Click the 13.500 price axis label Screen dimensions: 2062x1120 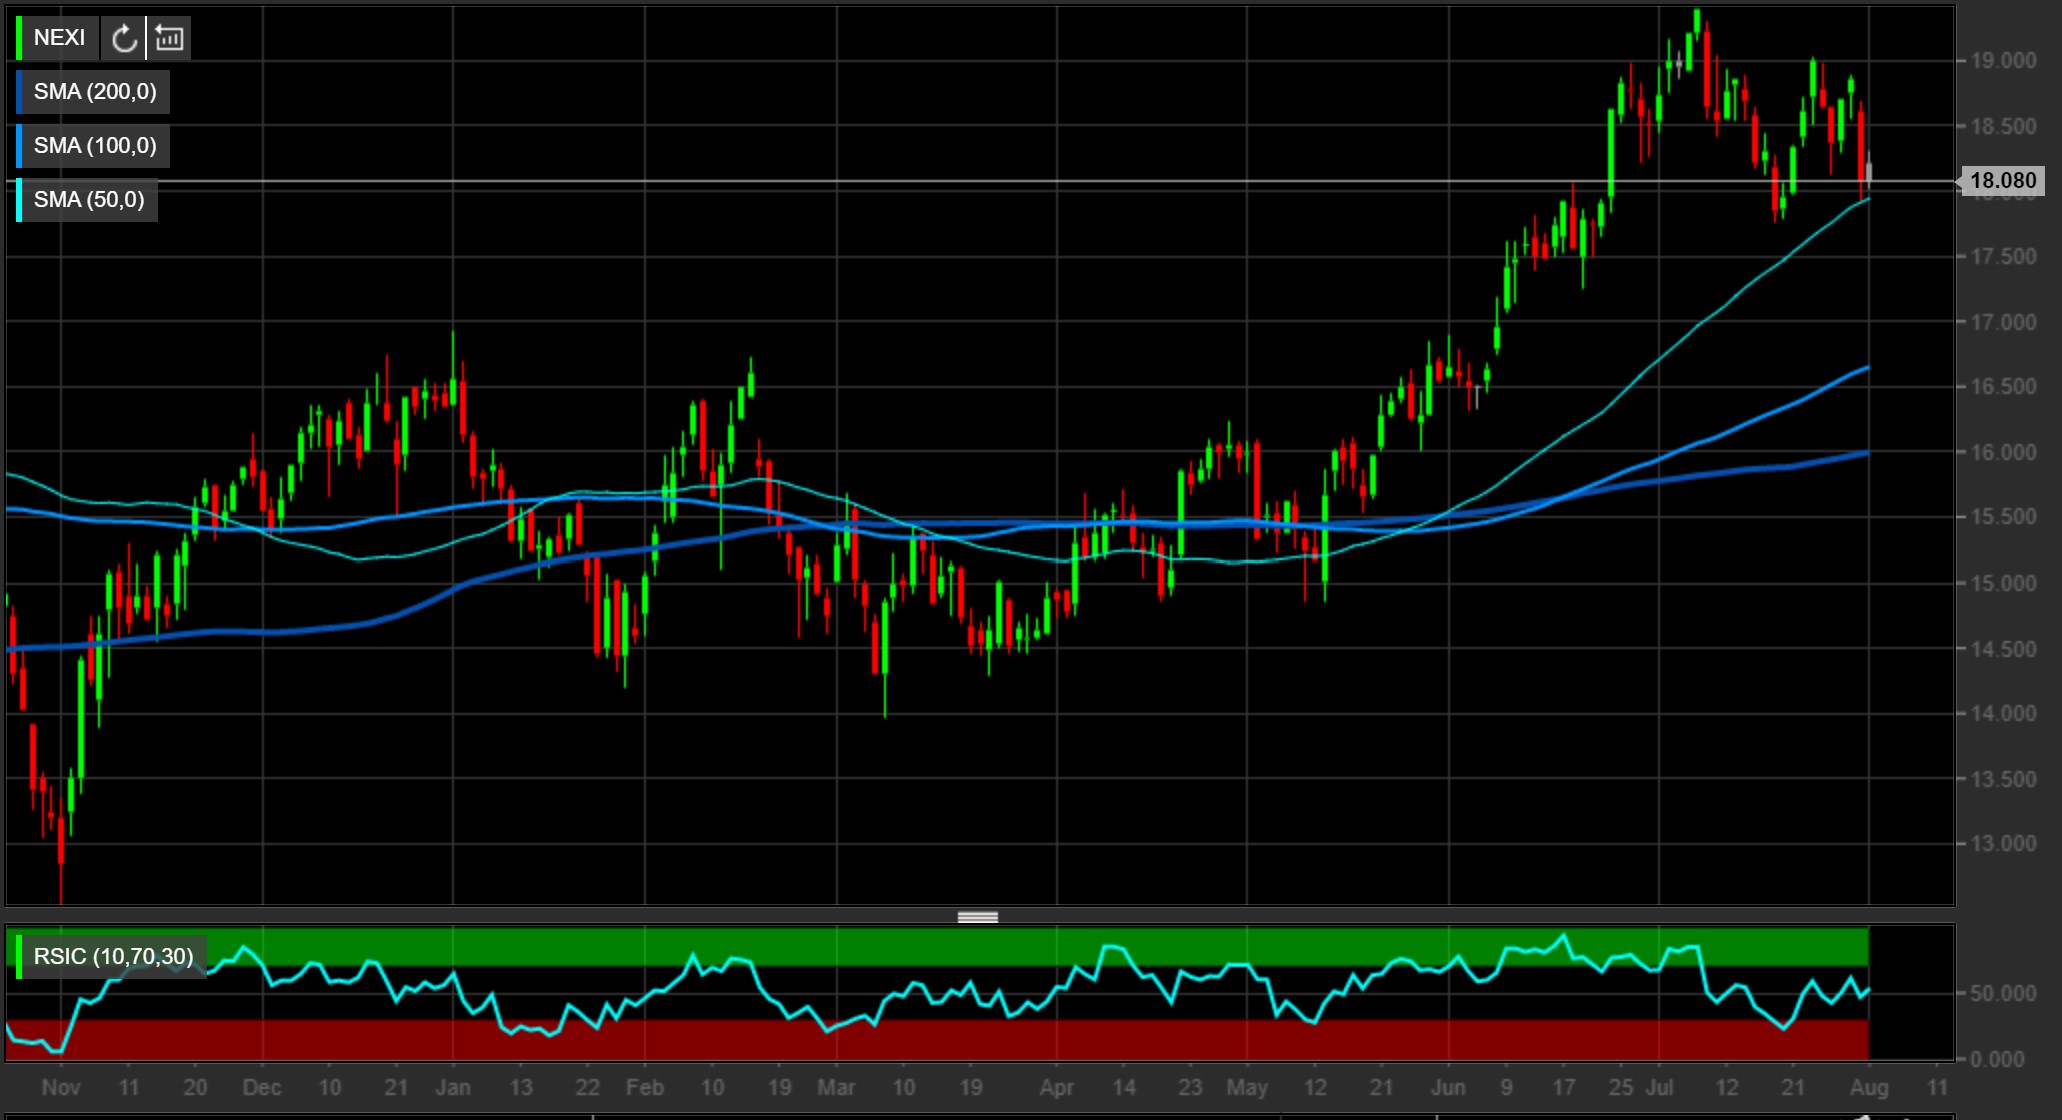2003,779
